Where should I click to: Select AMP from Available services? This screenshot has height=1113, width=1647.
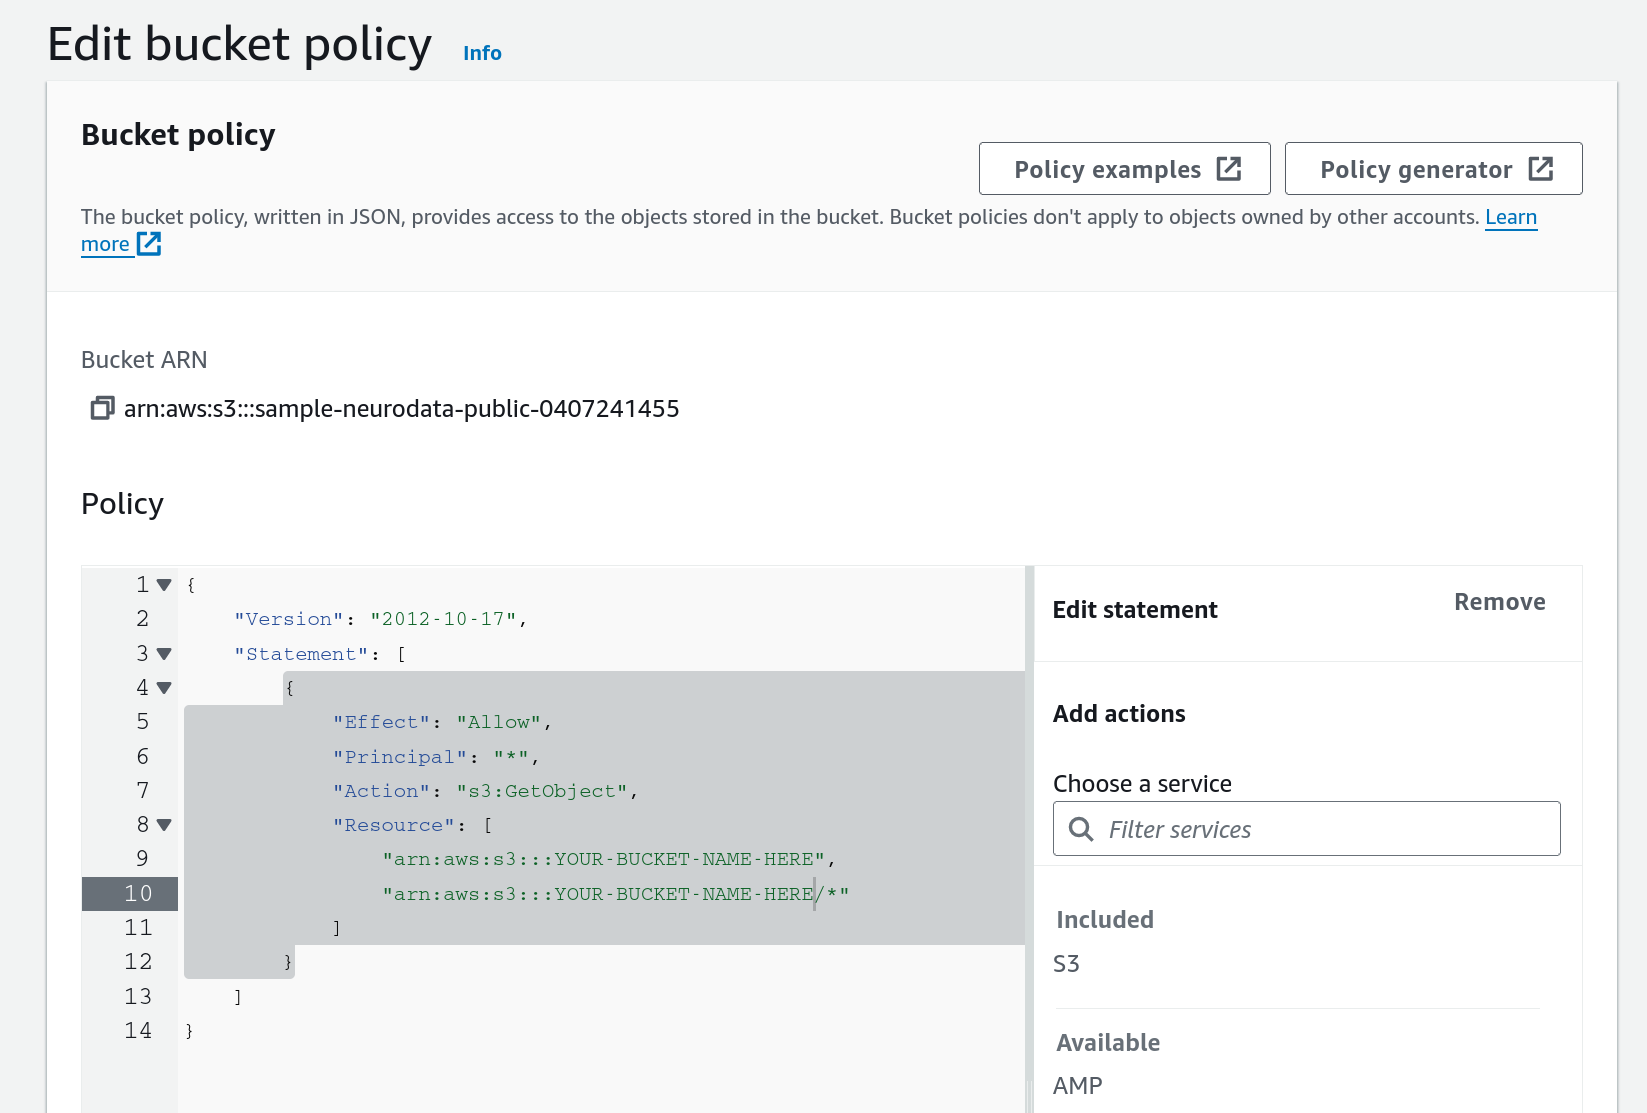(x=1078, y=1085)
